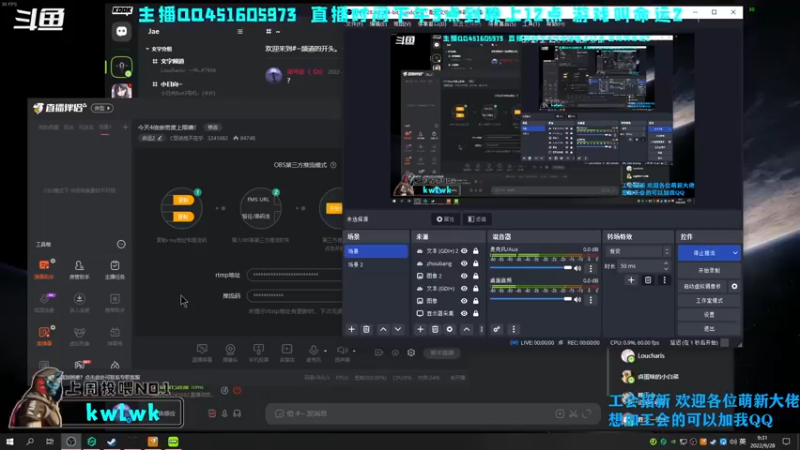Open the headset server icon in KOOK

click(121, 67)
